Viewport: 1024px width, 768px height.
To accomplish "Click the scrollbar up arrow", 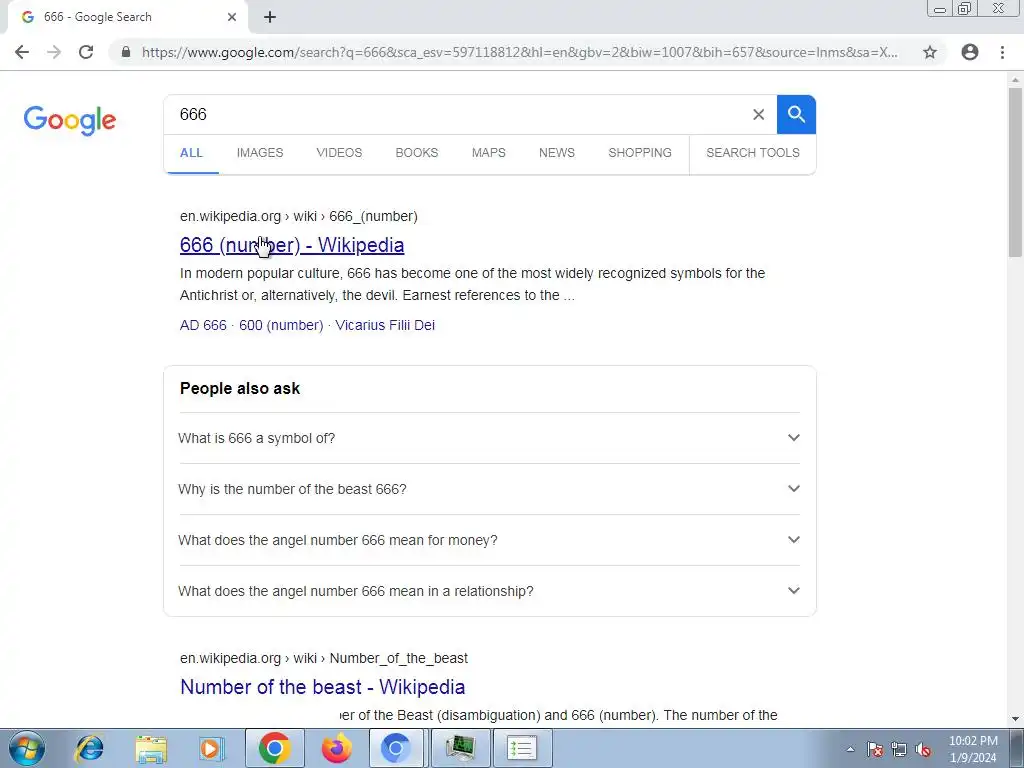I will point(1015,80).
